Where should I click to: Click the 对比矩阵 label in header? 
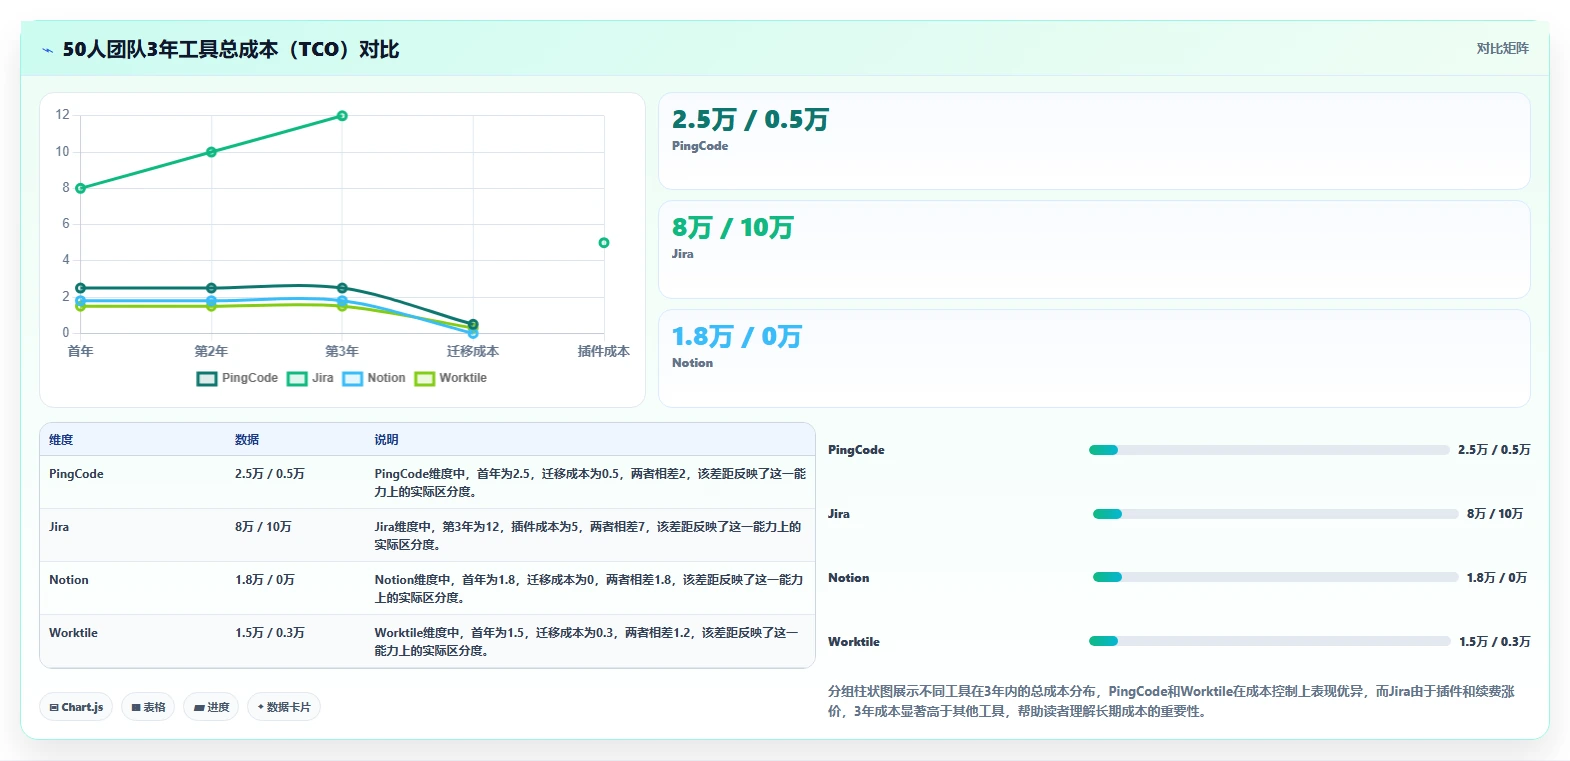pos(1502,48)
